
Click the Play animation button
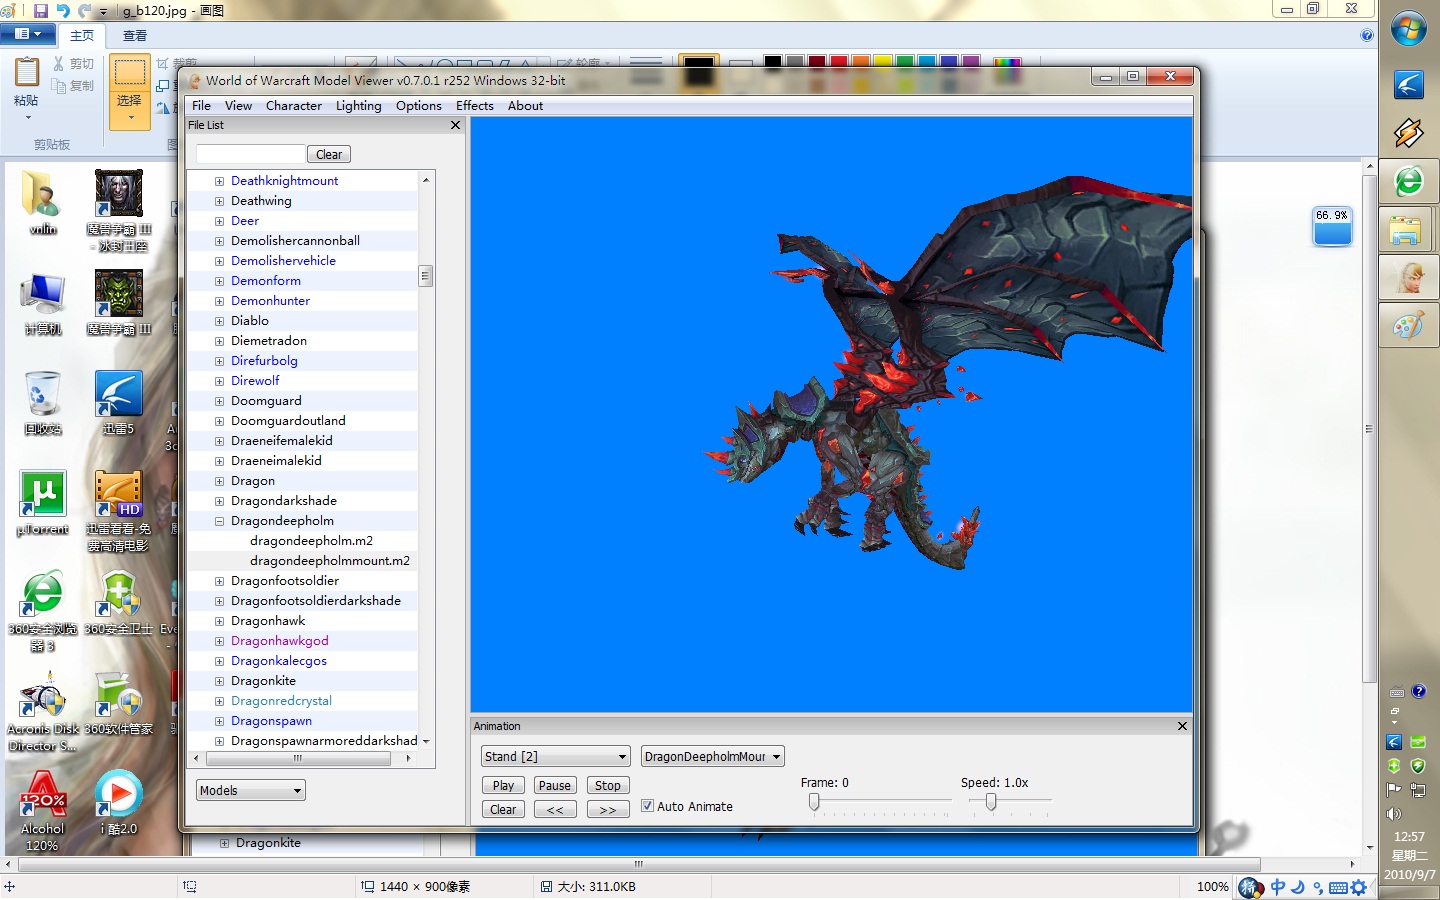click(503, 786)
